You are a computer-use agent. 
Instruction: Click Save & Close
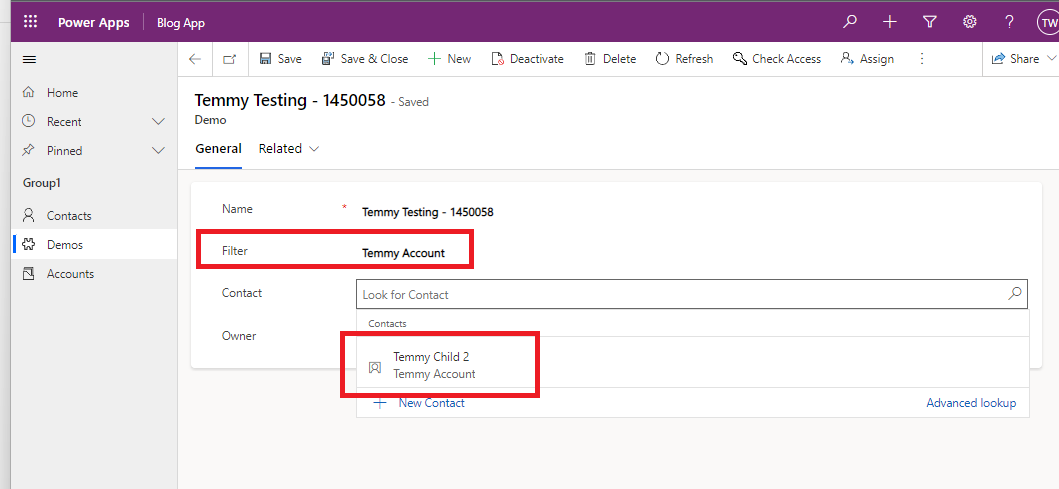[365, 59]
